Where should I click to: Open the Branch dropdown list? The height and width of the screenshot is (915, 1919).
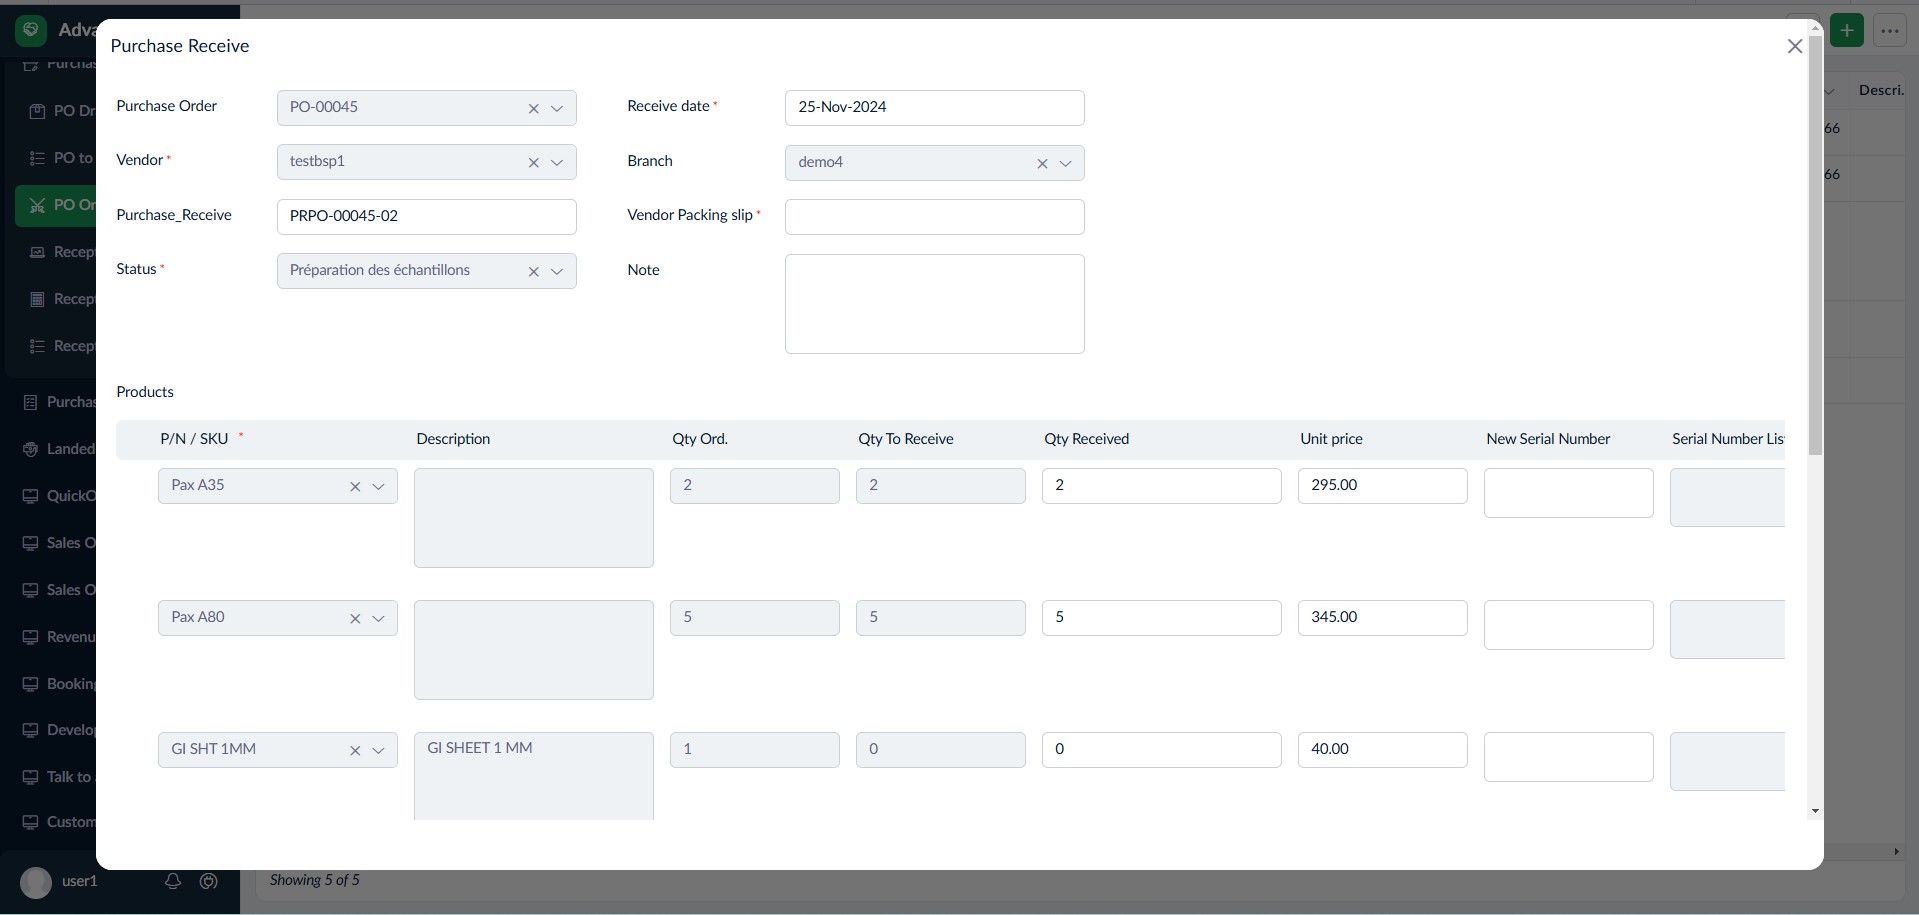point(1065,164)
